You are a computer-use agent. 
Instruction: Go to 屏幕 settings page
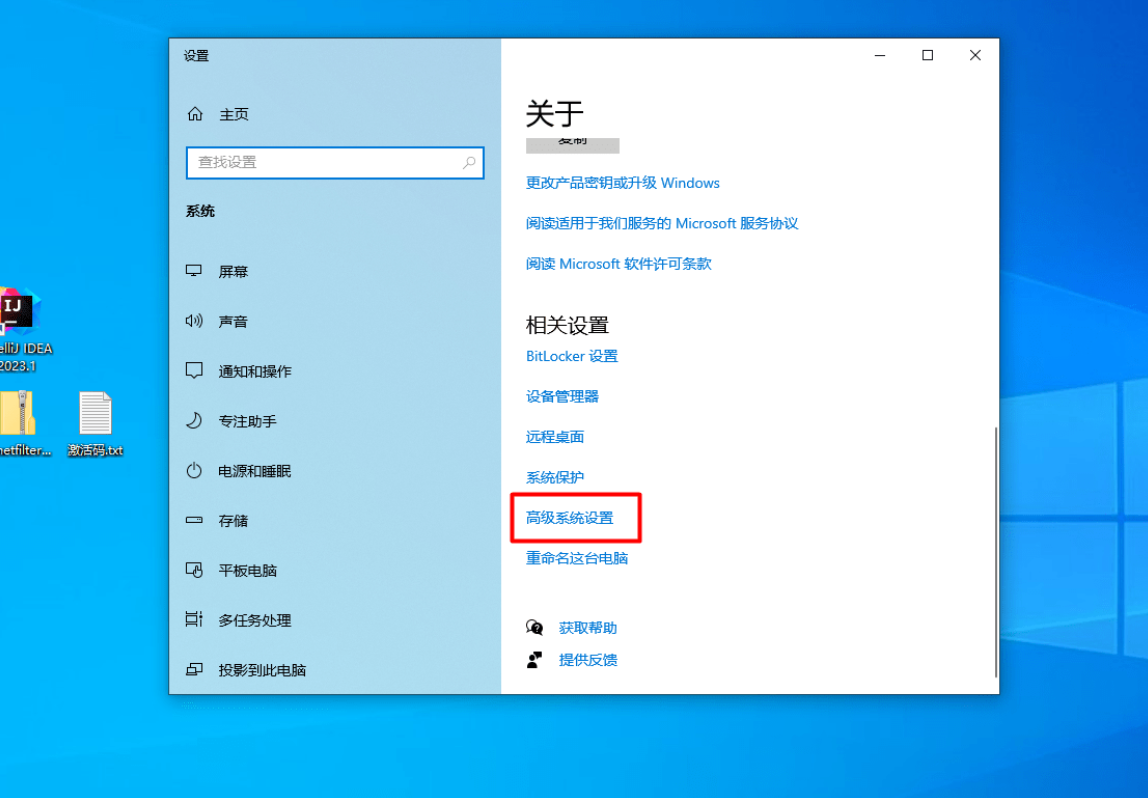click(335, 272)
